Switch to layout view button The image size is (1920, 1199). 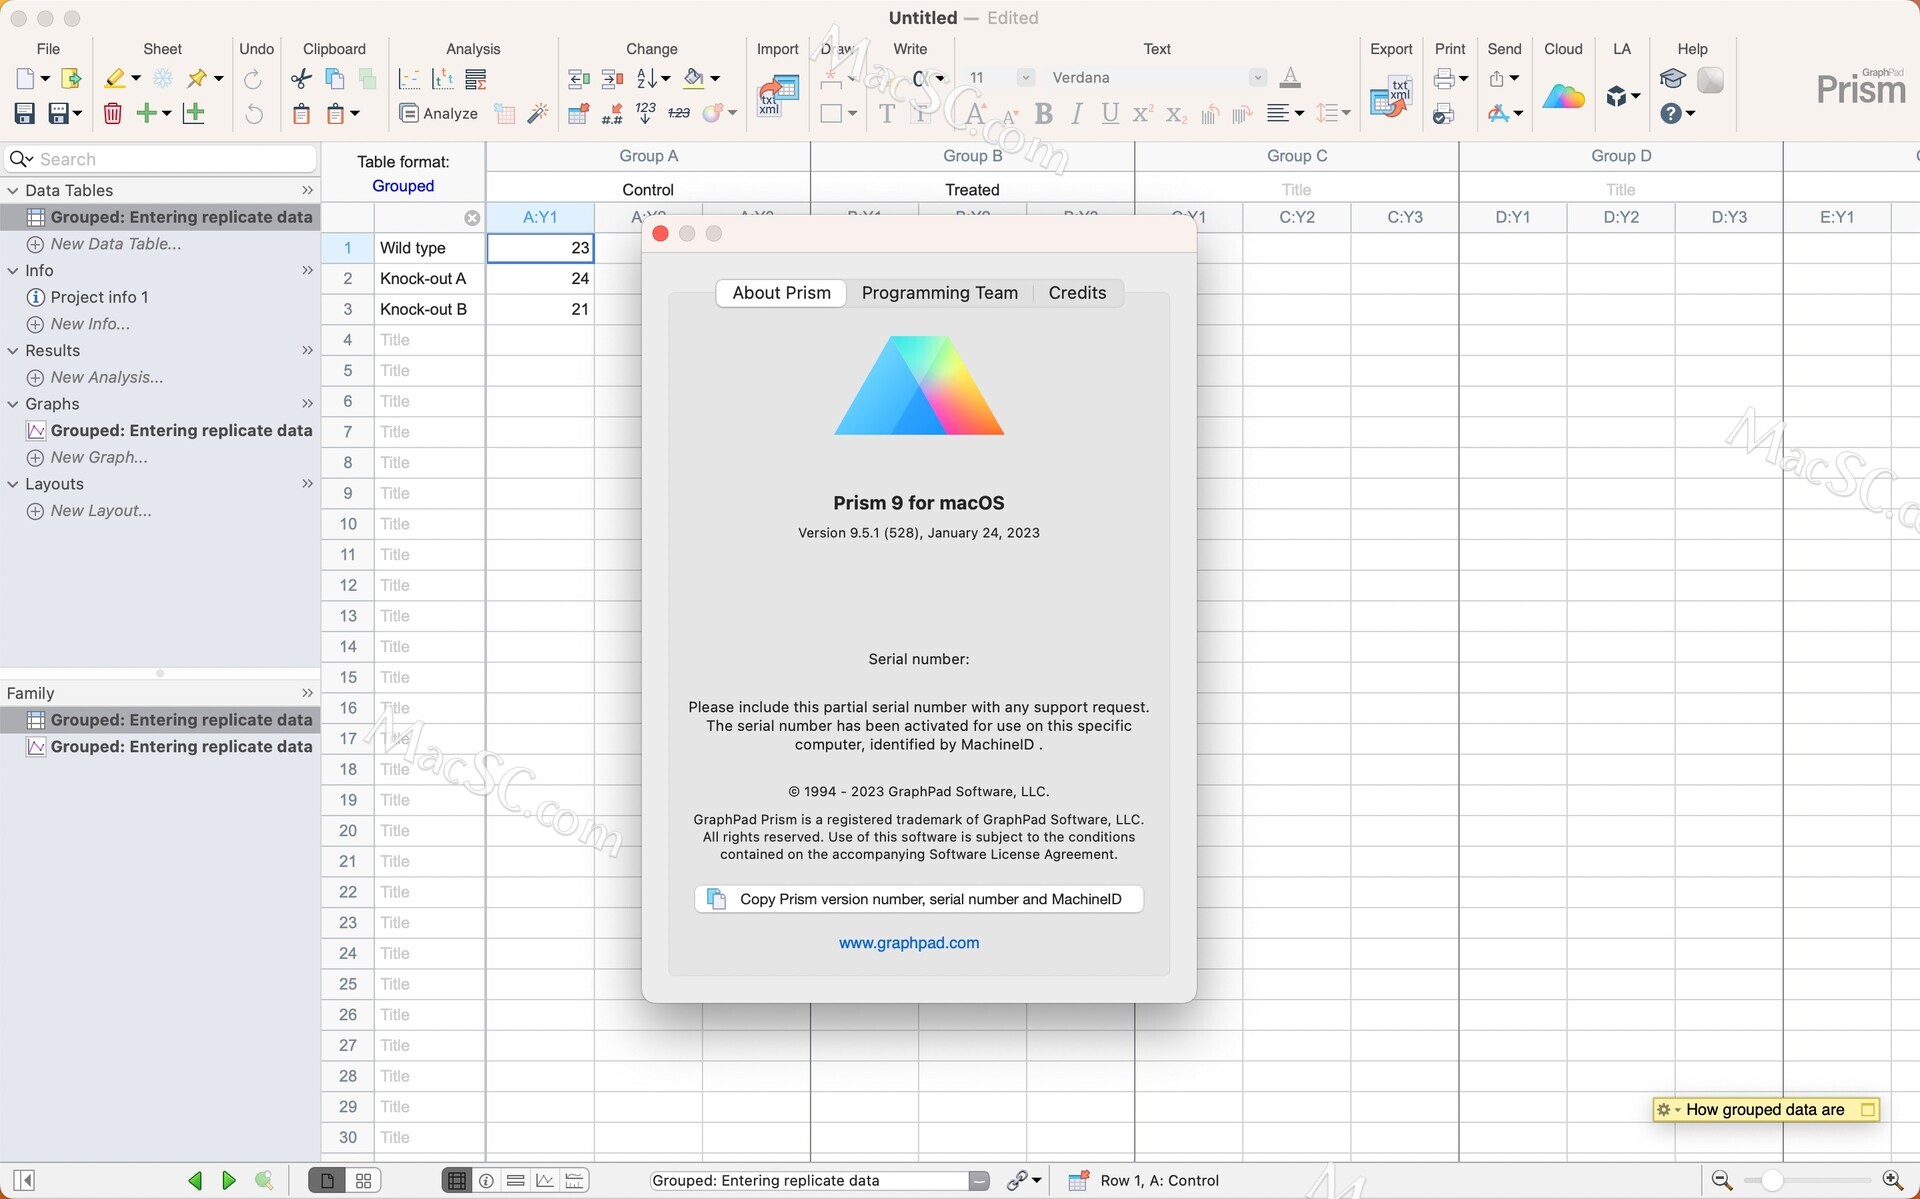point(575,1181)
